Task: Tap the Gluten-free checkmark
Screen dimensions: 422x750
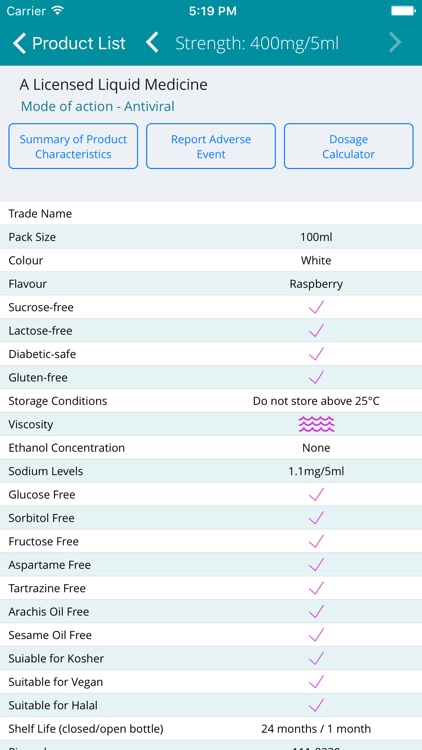Action: tap(316, 377)
